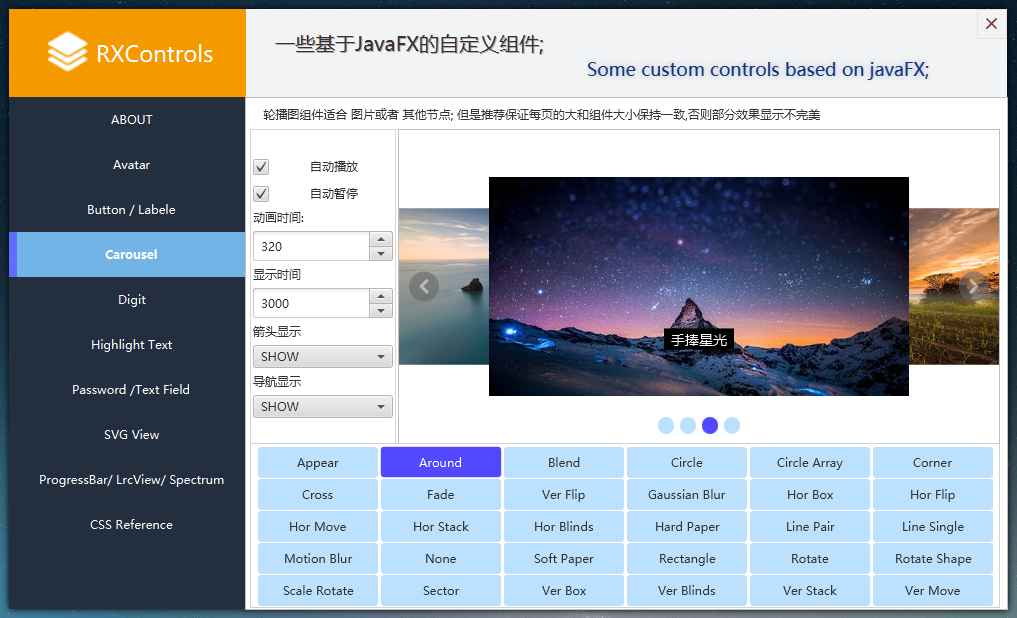Apply the Rotate Shape transition effect
This screenshot has width=1017, height=618.
click(932, 559)
